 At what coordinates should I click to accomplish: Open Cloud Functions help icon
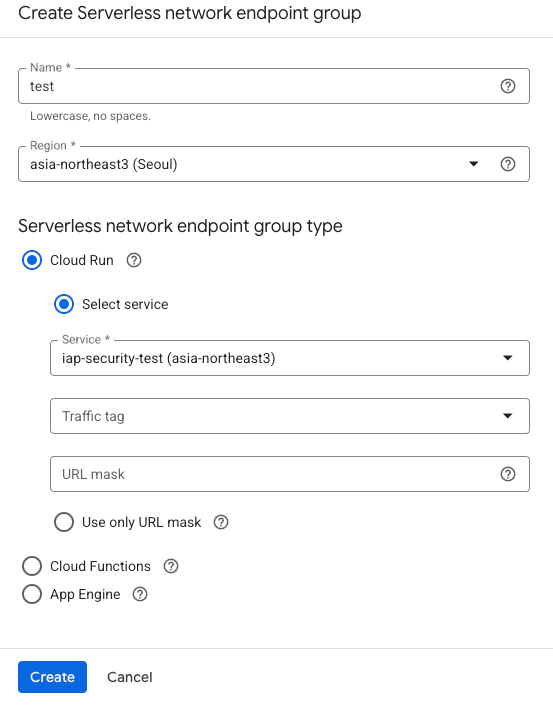pos(171,566)
